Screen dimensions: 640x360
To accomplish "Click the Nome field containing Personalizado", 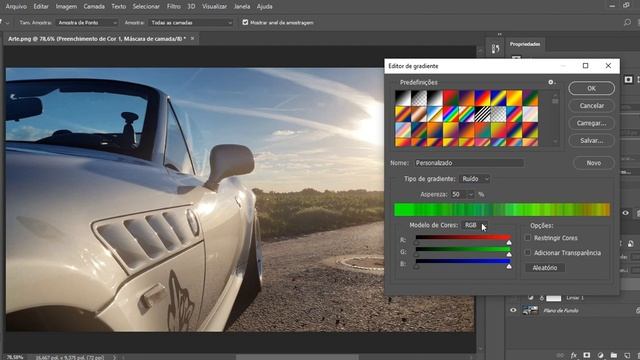I will [469, 163].
